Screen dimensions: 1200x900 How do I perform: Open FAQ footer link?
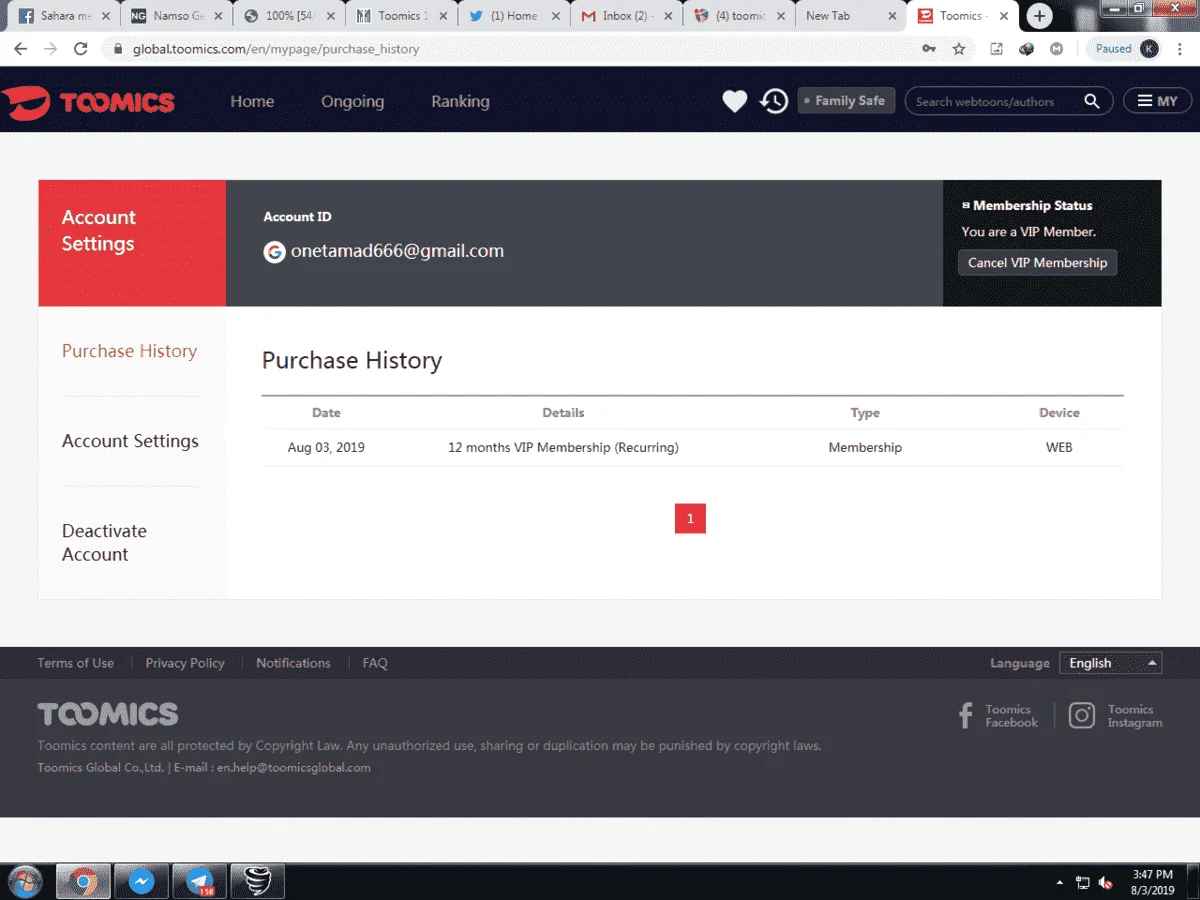(375, 663)
